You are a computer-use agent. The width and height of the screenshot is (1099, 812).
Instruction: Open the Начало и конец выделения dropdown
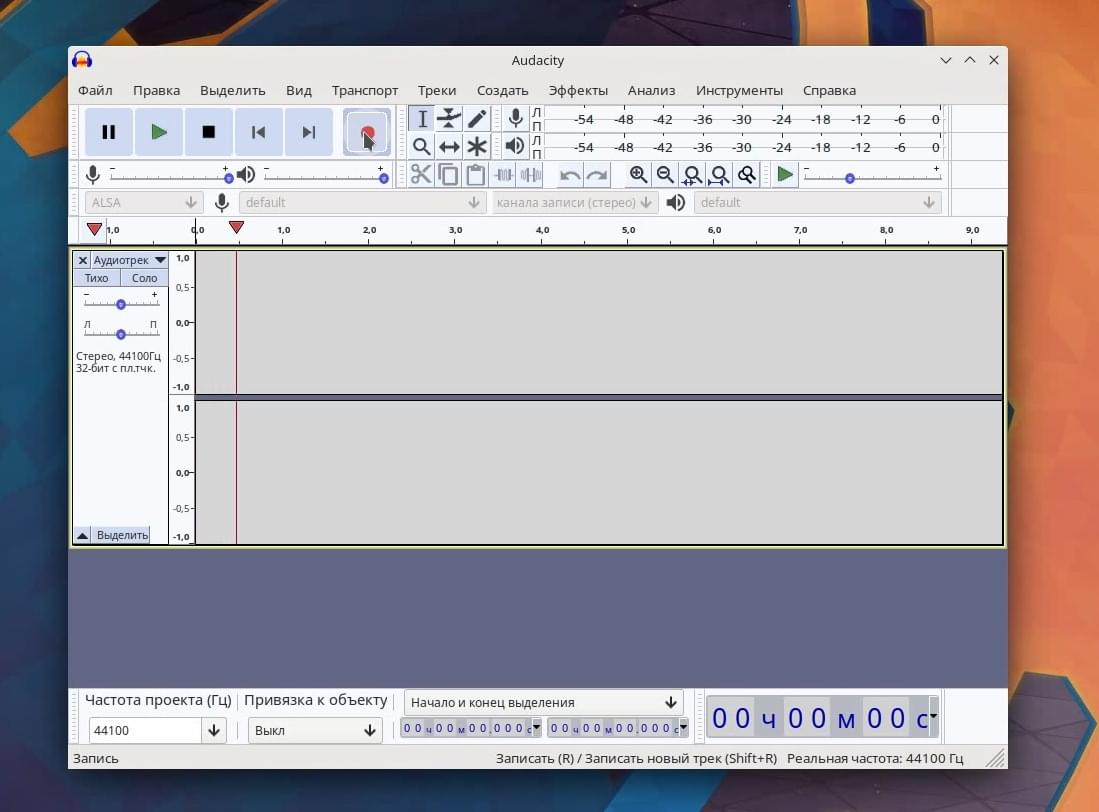point(544,702)
